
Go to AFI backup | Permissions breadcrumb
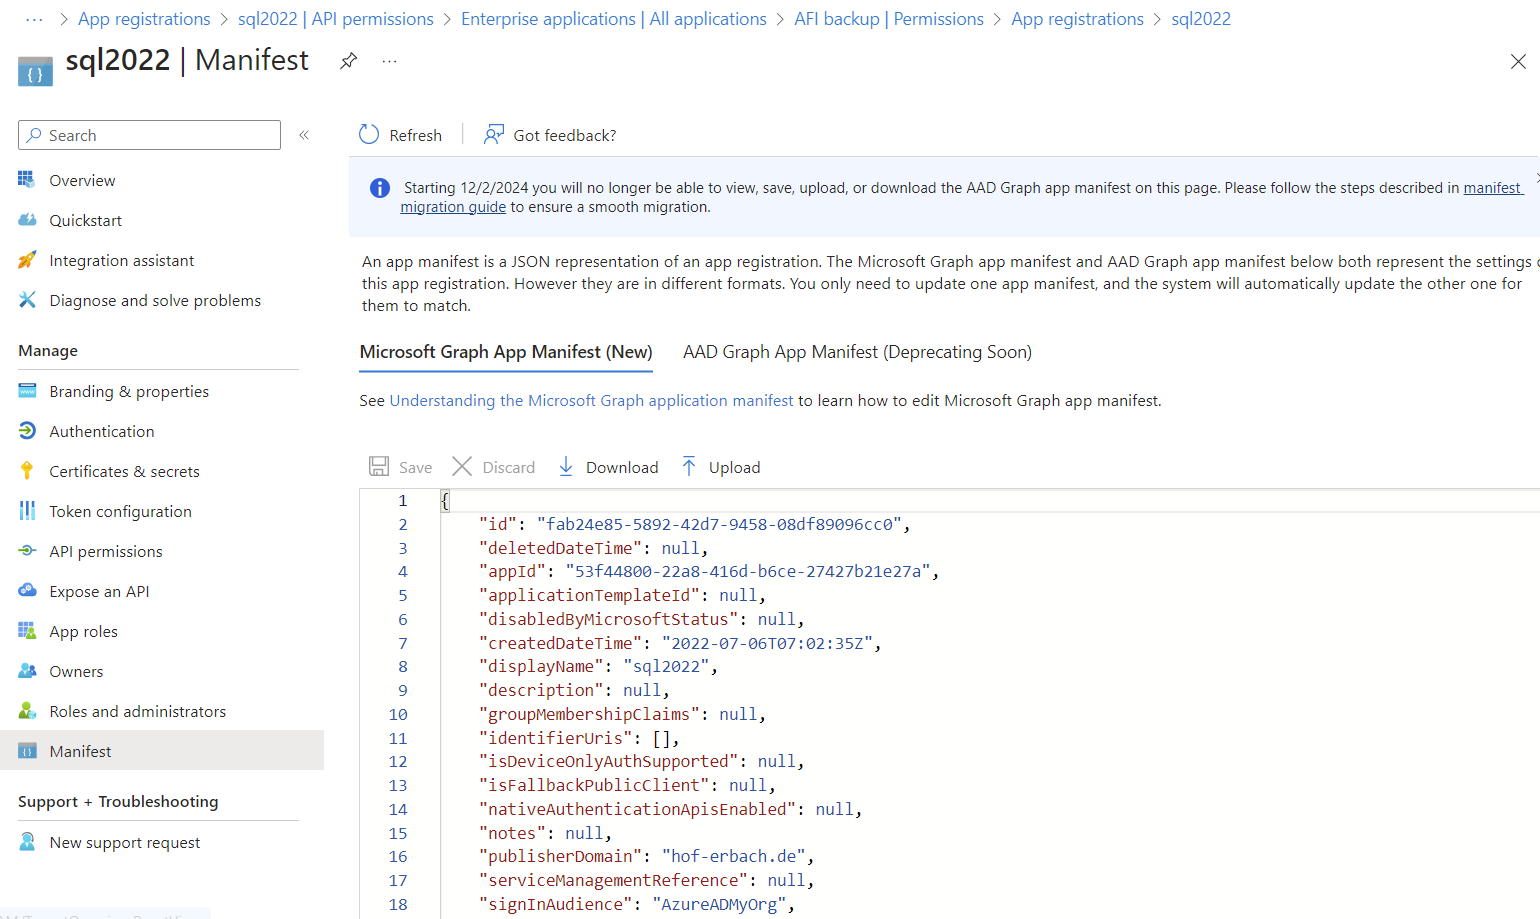[889, 19]
